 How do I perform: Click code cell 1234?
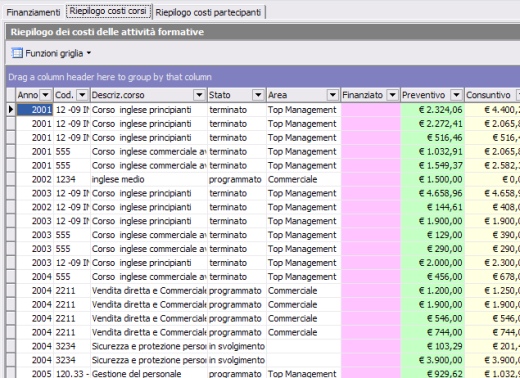pyautogui.click(x=72, y=179)
